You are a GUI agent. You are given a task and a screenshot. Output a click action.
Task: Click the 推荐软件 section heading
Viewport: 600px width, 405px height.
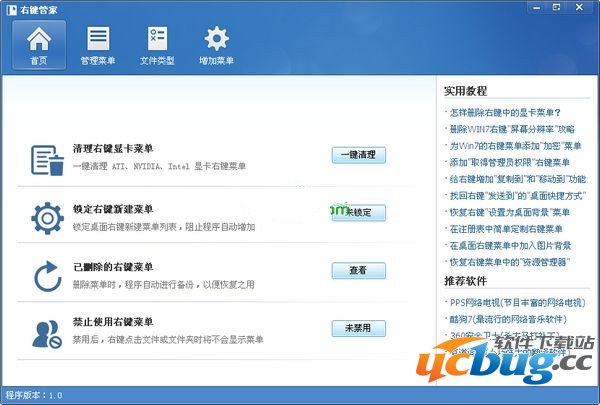click(465, 281)
